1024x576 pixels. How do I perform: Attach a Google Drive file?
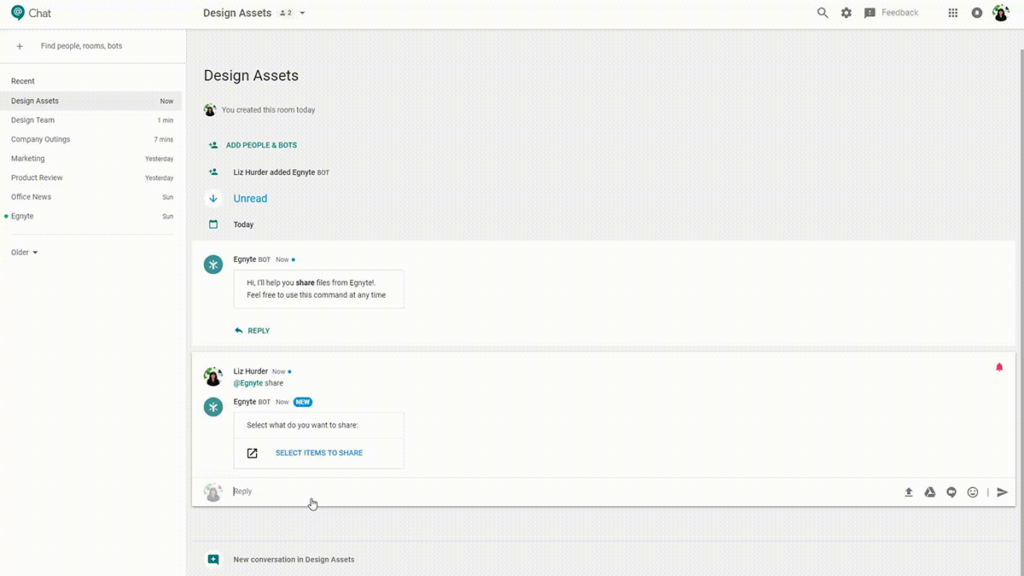[930, 492]
